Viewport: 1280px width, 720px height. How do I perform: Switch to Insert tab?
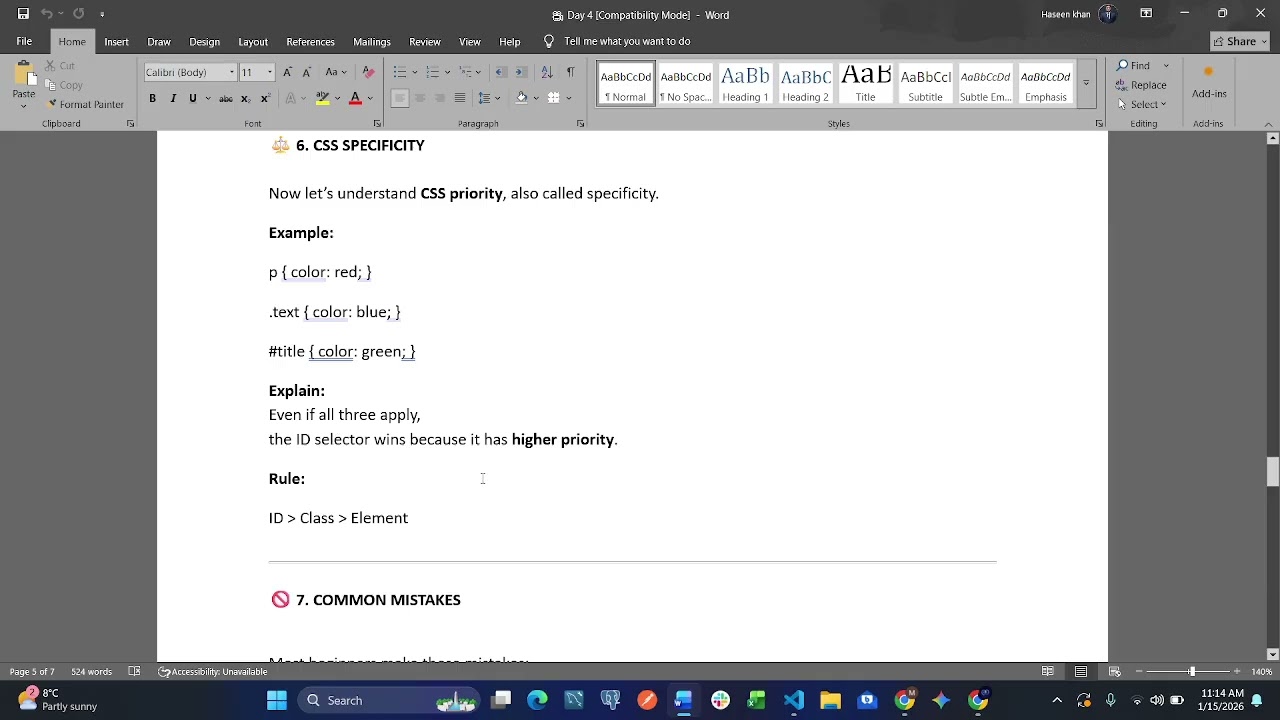click(116, 41)
